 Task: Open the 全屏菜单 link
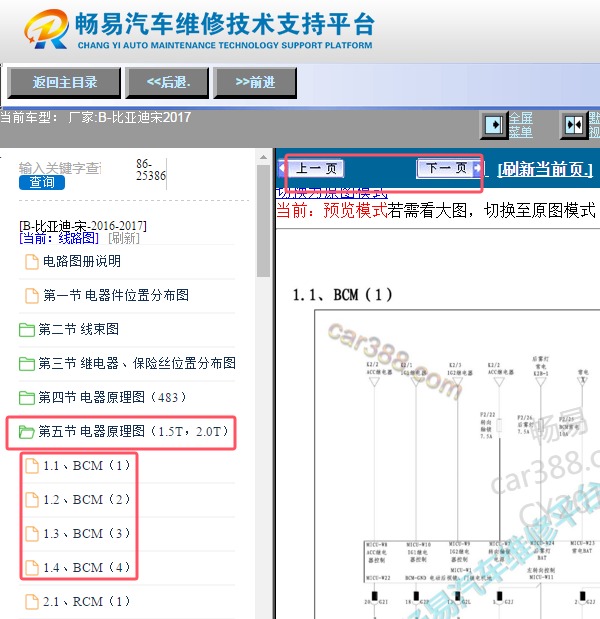pyautogui.click(x=521, y=125)
